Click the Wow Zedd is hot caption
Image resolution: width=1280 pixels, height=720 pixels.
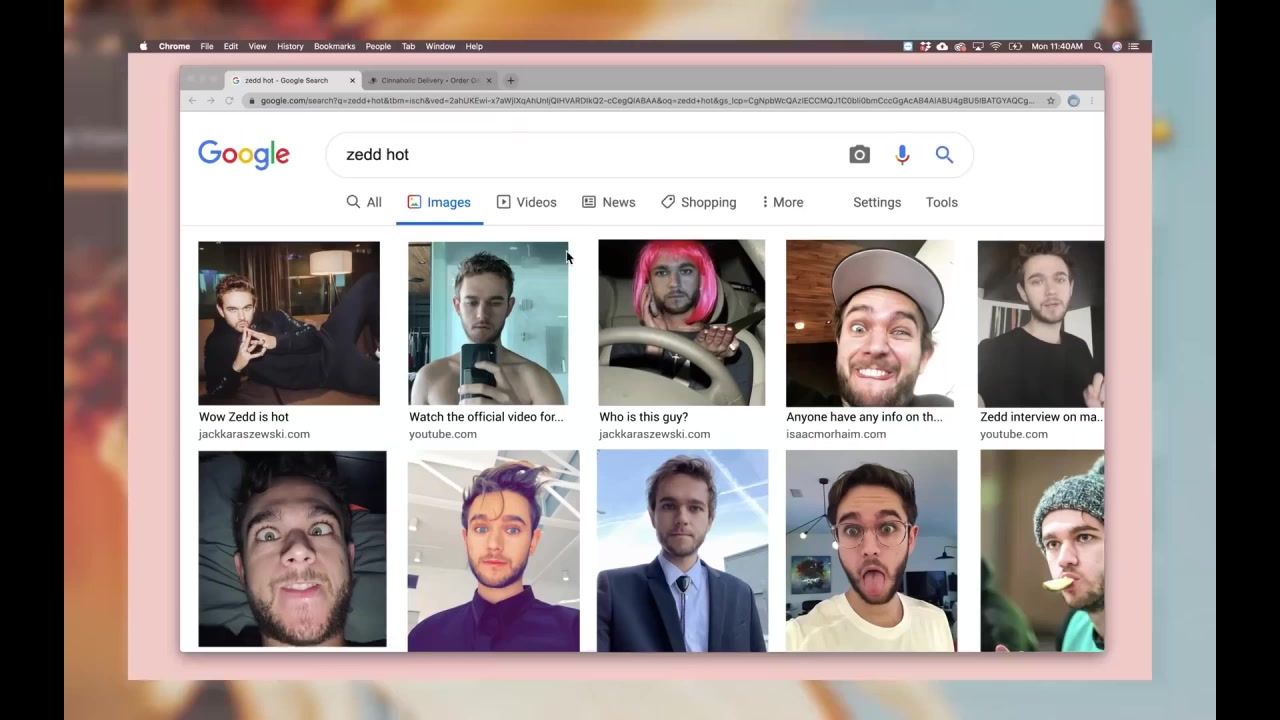coord(244,417)
